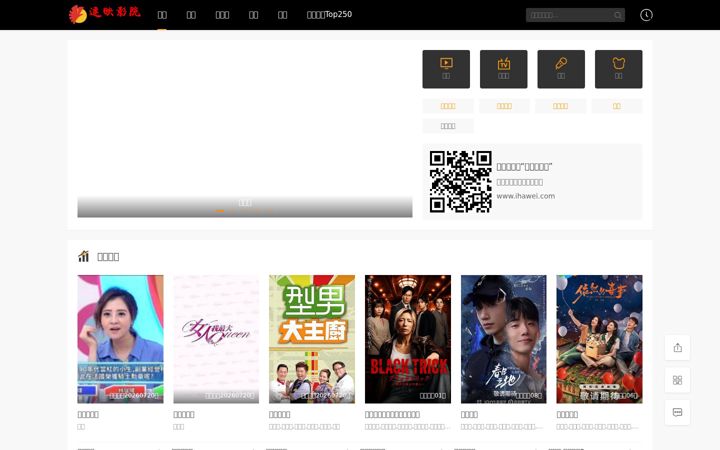This screenshot has height=450, width=720.
Task: Open the 型男大主厨 cooking show poster
Action: 312,339
